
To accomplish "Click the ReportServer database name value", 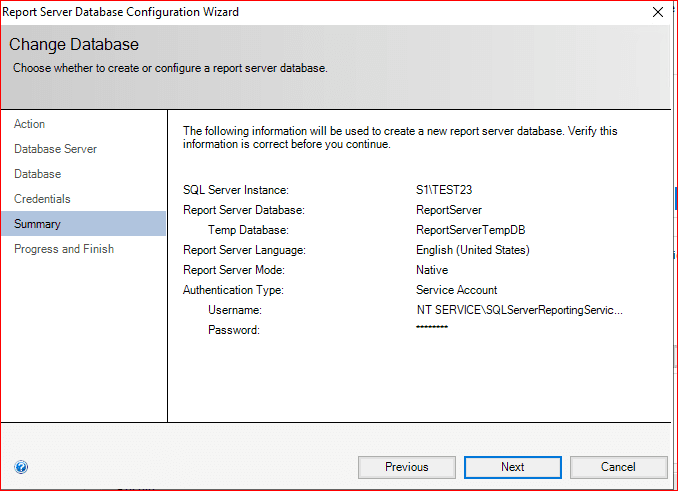I will click(x=449, y=210).
